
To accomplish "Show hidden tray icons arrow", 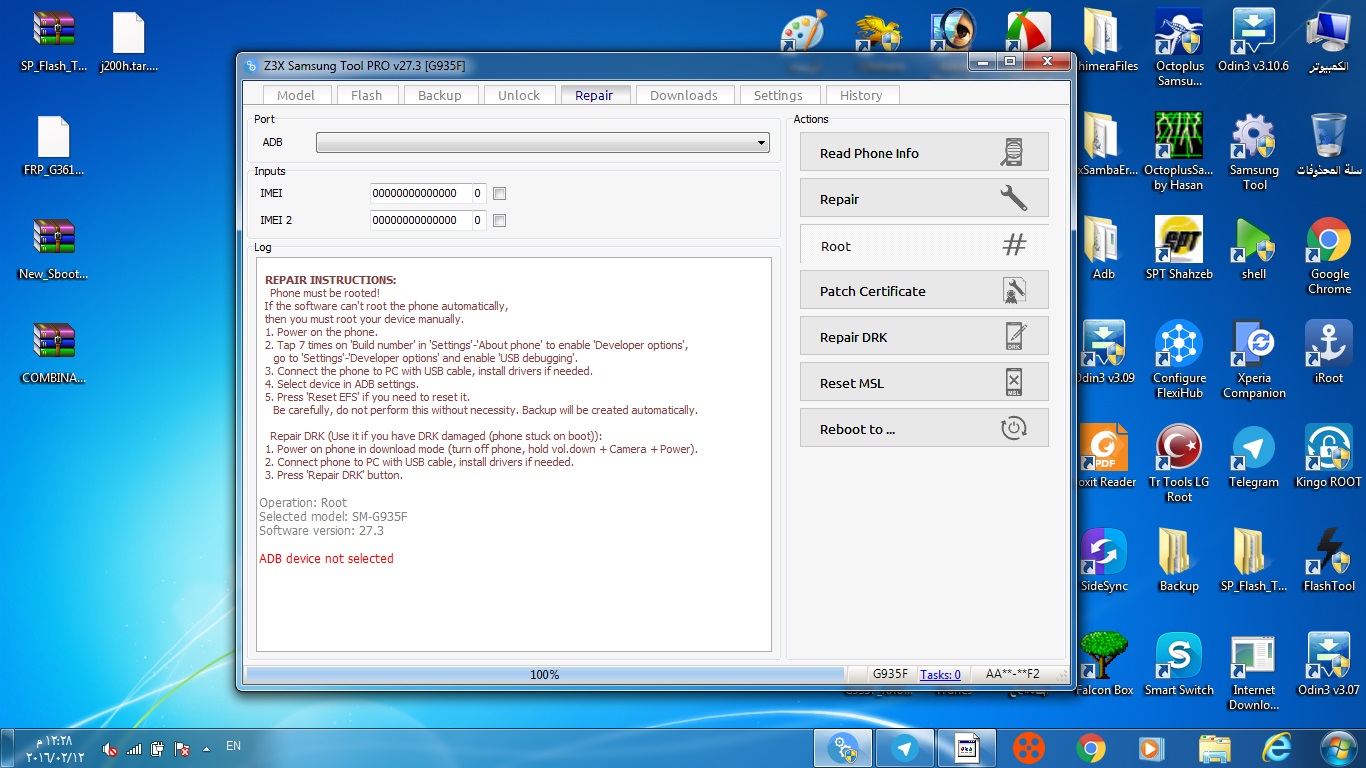I will click(207, 748).
